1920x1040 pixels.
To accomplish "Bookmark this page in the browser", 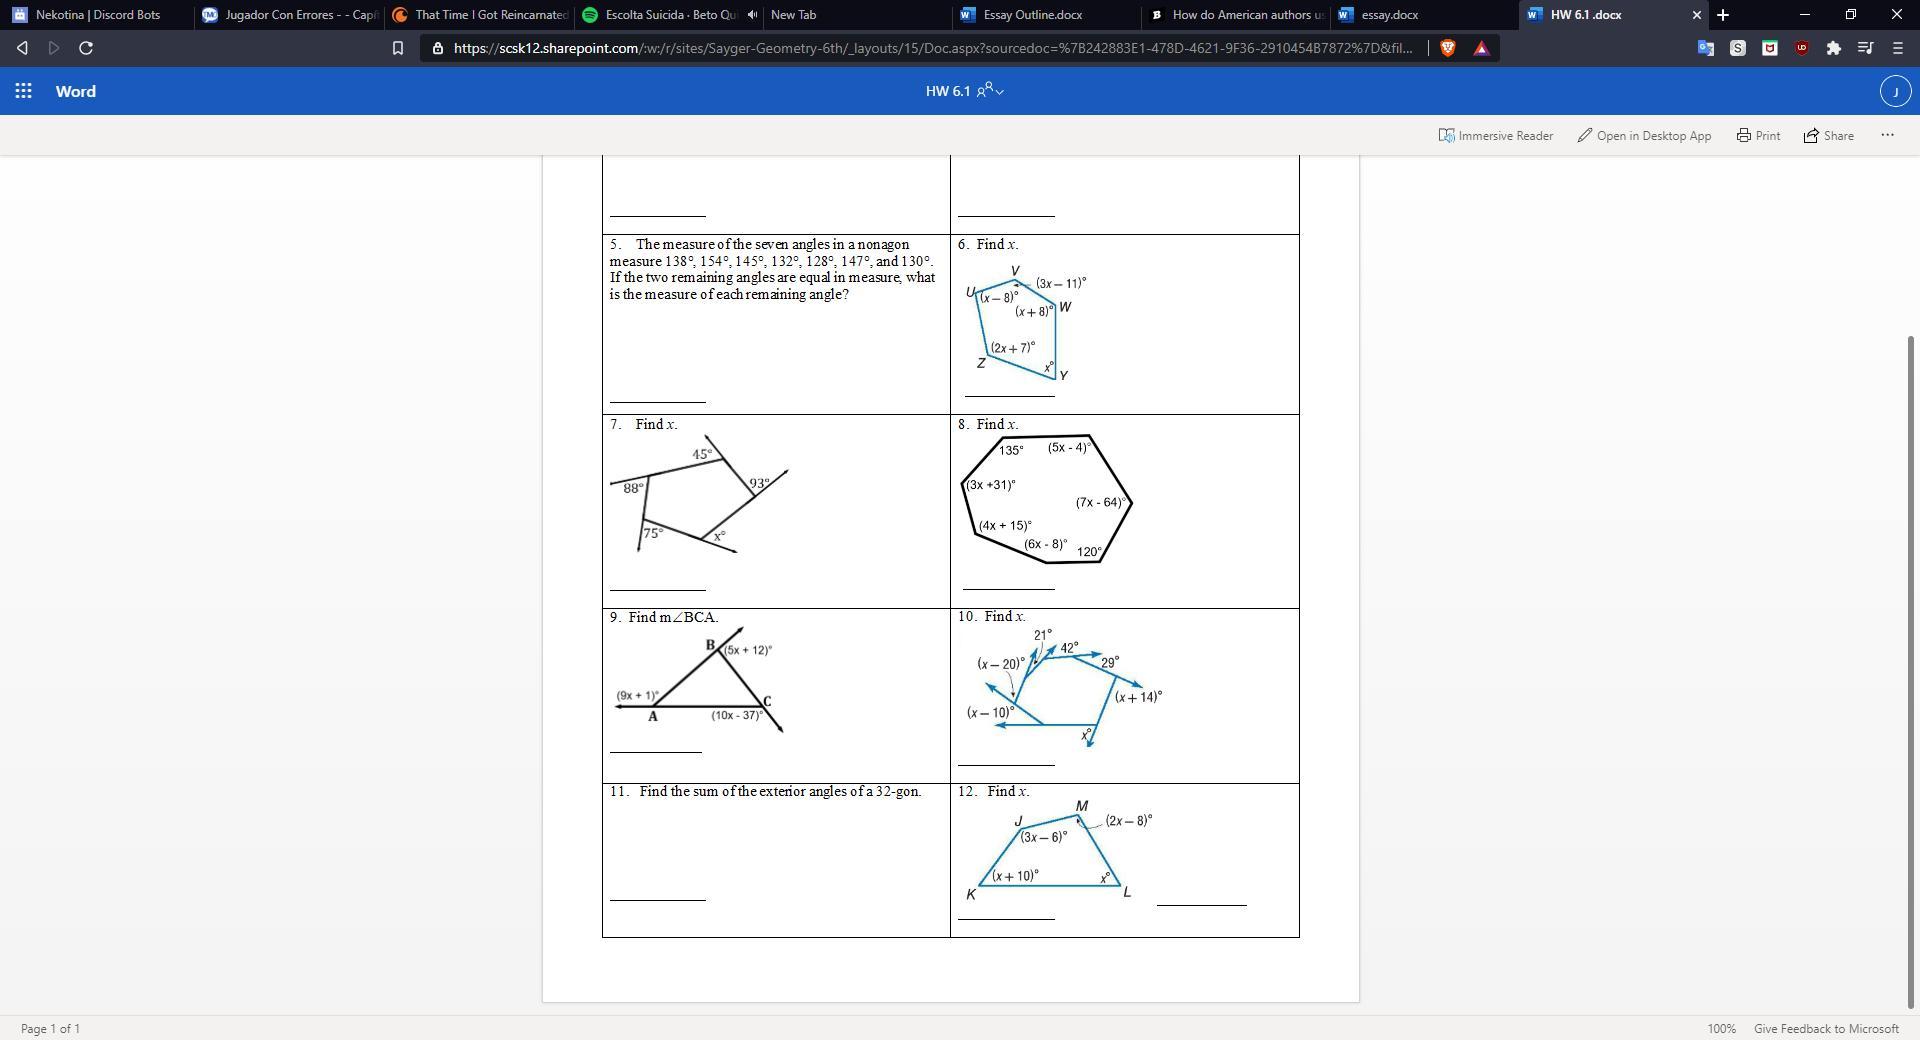I will tap(397, 48).
